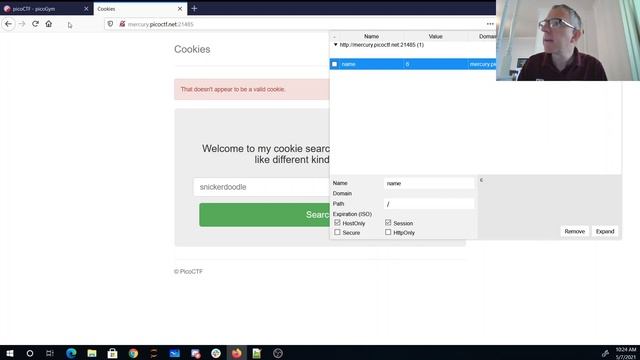
Task: Click the Expand button
Action: (604, 231)
